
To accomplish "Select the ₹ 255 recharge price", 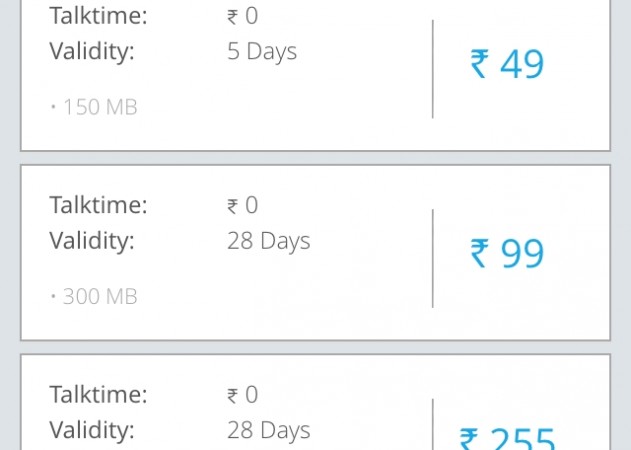I will (x=507, y=438).
